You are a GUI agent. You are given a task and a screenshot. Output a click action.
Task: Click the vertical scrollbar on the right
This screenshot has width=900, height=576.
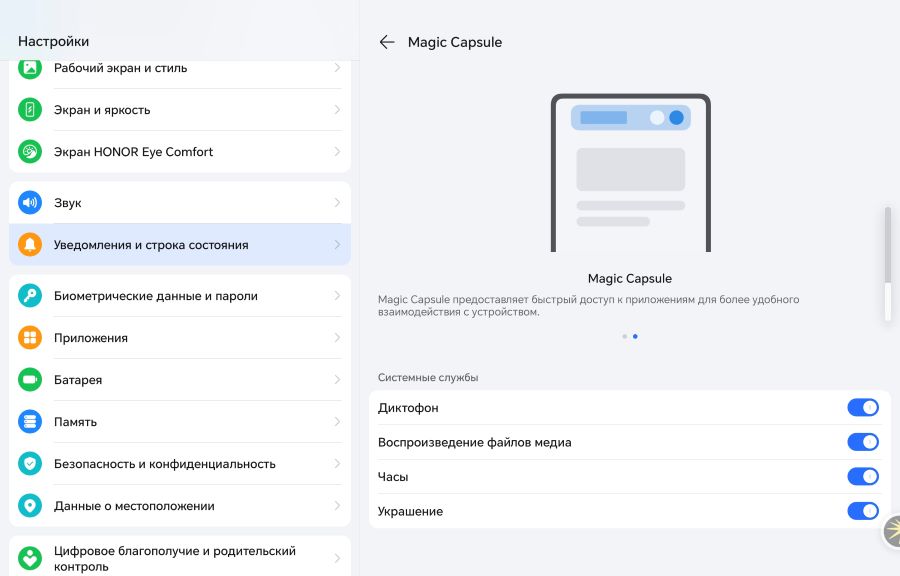[x=888, y=263]
